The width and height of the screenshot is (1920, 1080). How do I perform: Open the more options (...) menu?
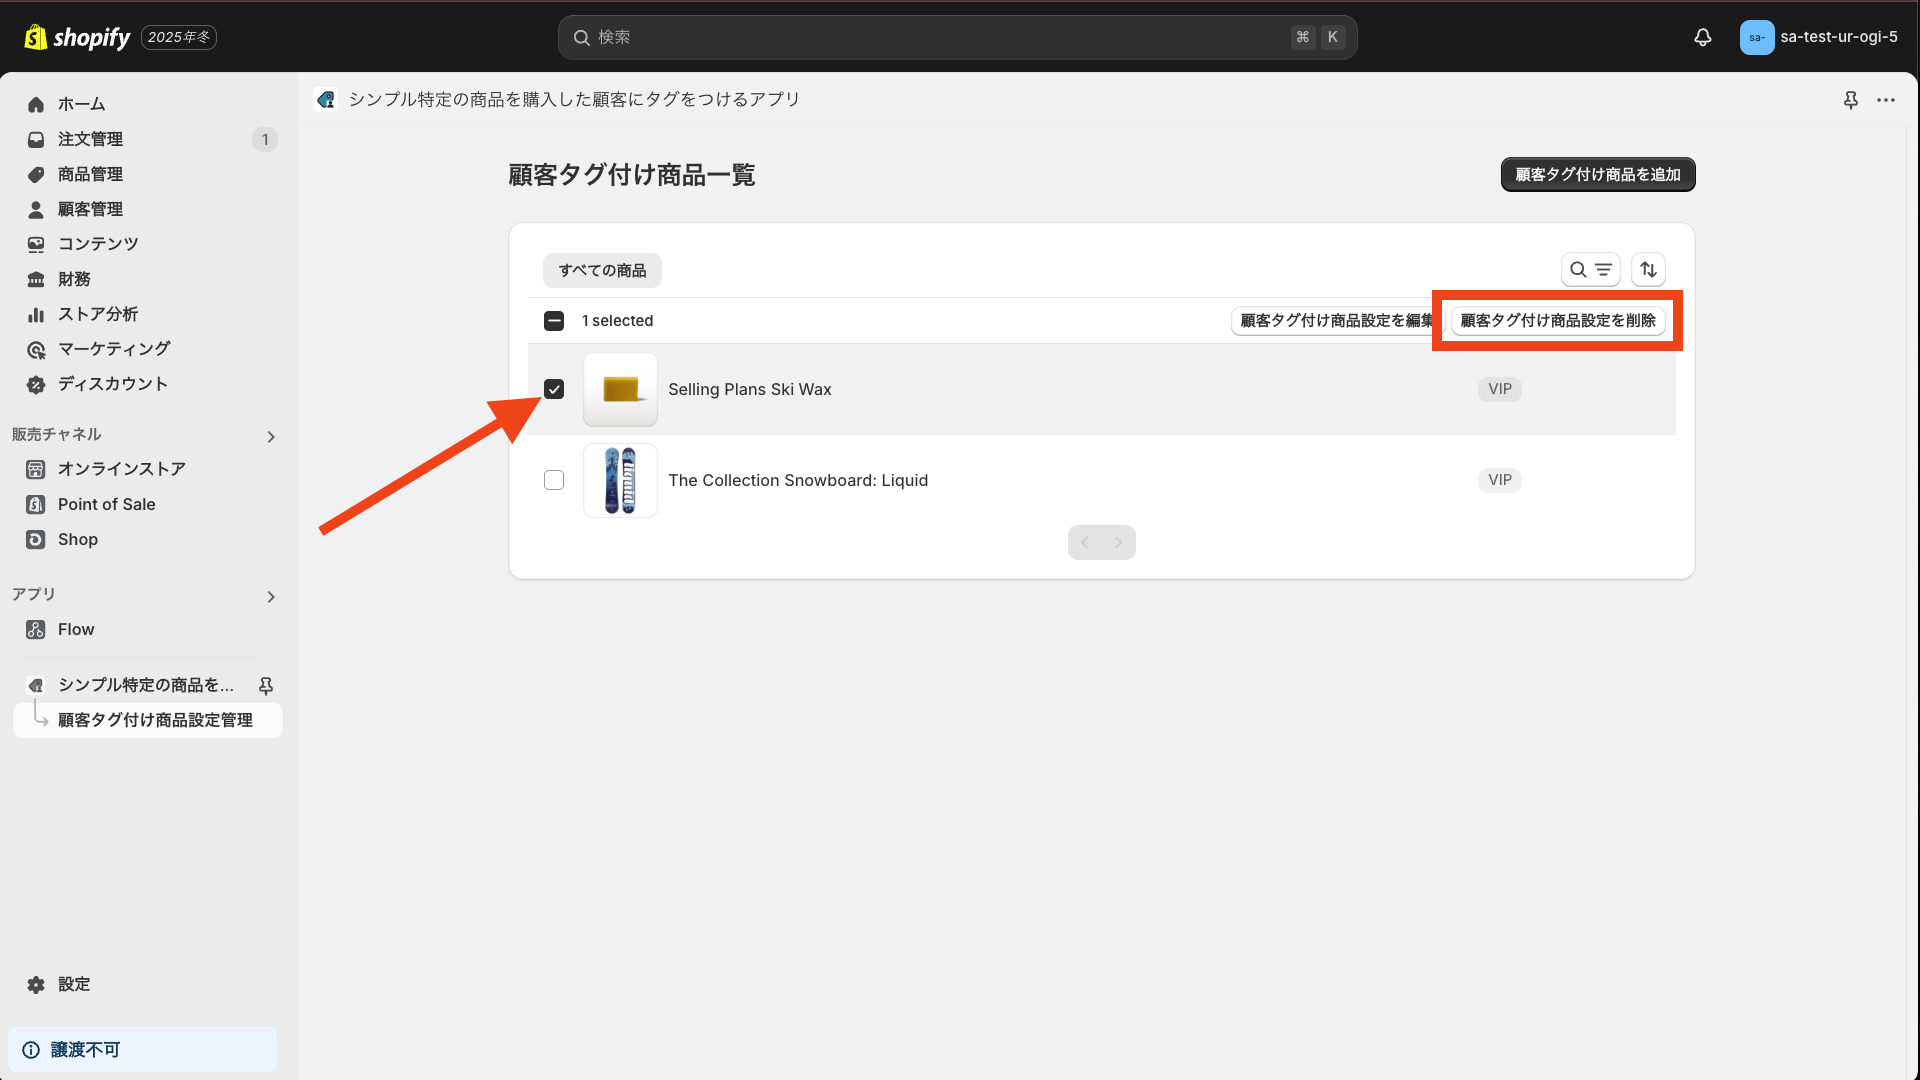tap(1888, 100)
